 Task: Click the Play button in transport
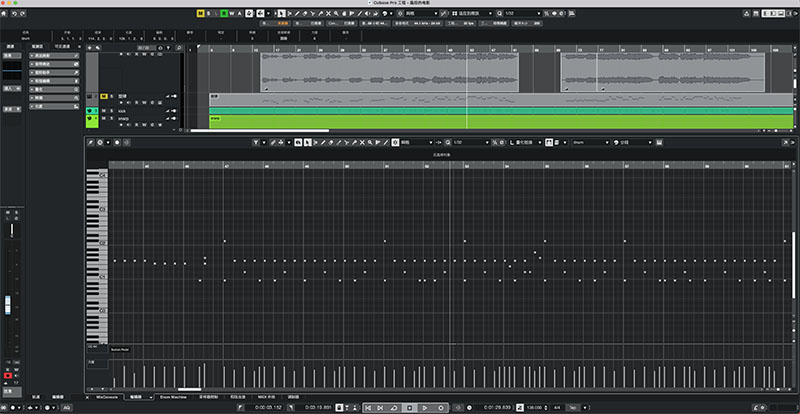pyautogui.click(x=425, y=407)
